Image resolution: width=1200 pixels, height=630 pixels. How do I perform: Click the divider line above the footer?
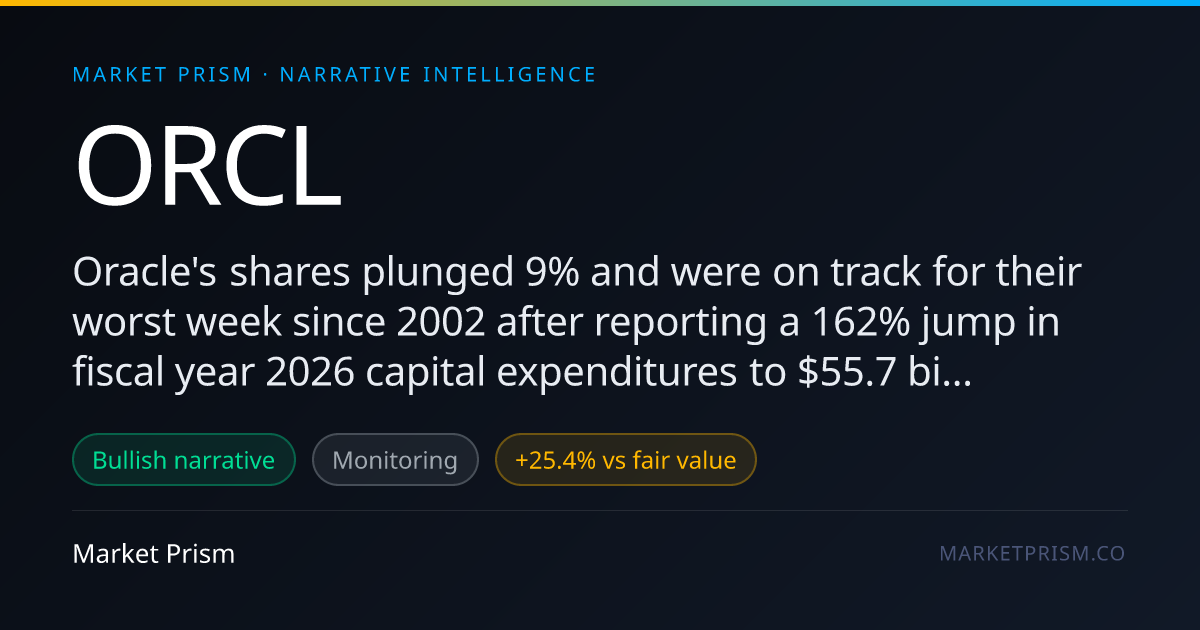tap(600, 510)
